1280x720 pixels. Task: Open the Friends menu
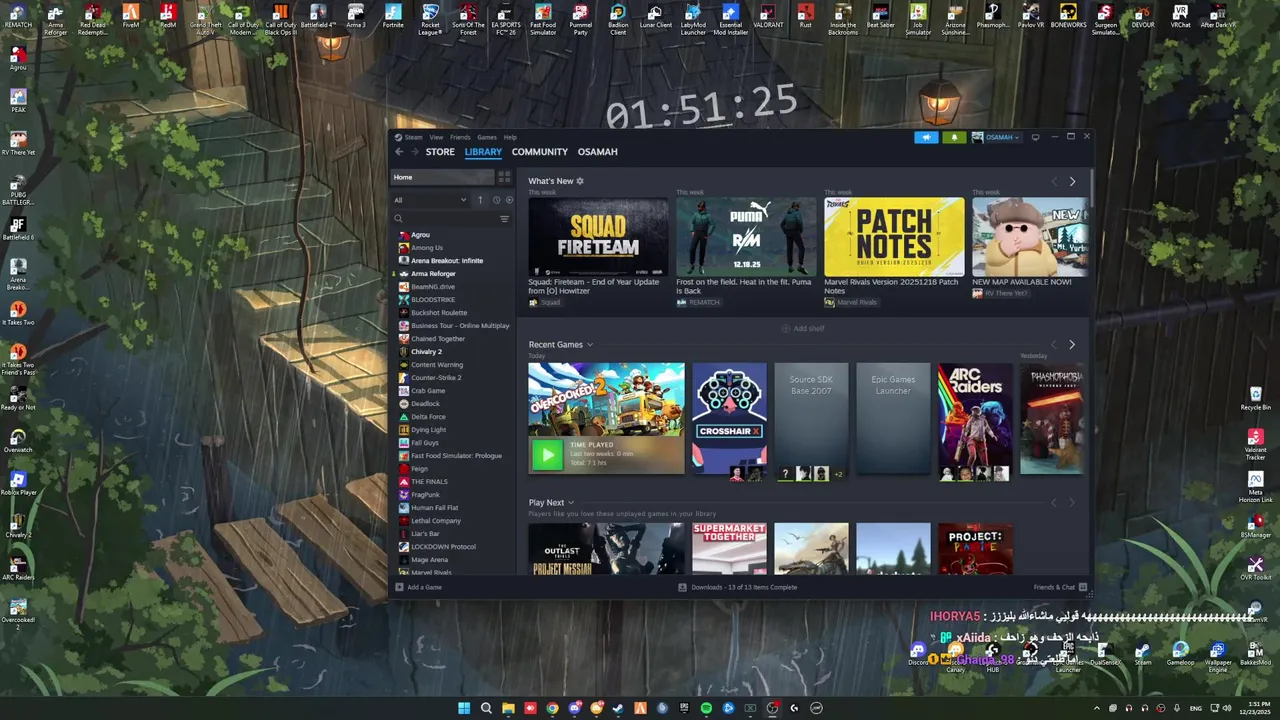pos(460,137)
